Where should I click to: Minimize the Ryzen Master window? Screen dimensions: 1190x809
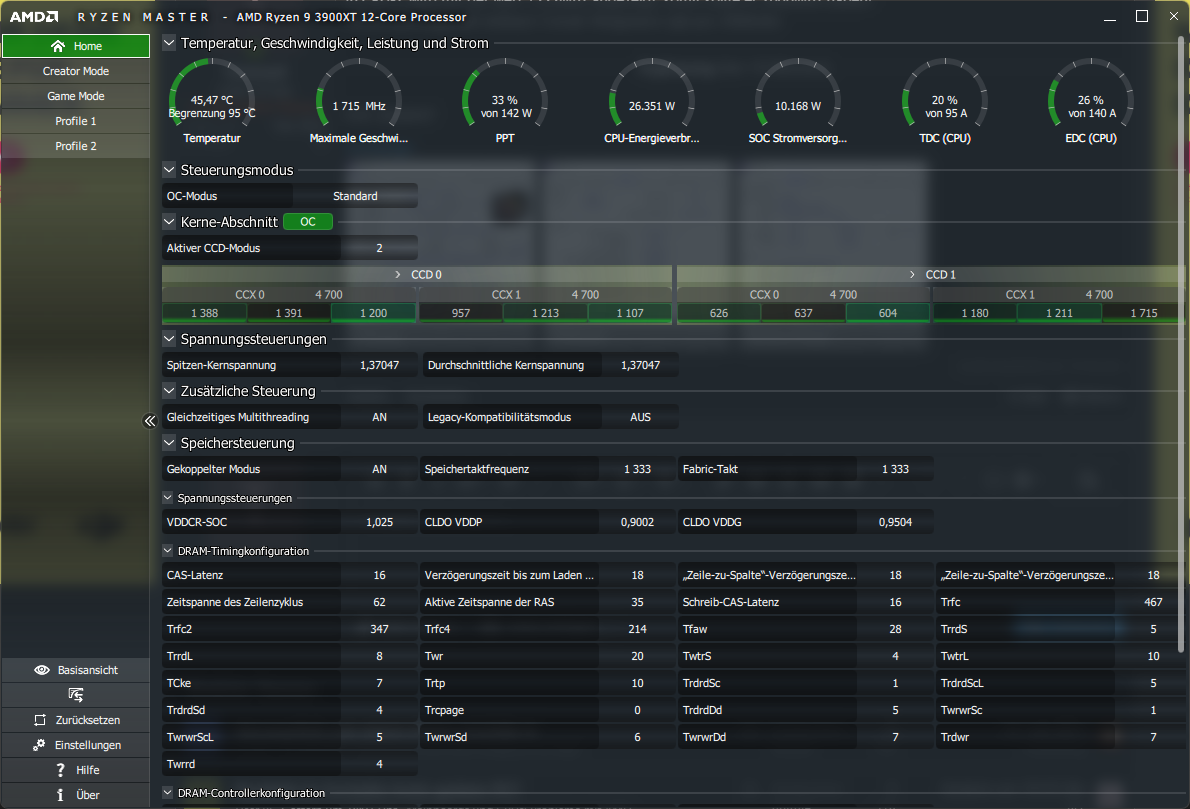tap(1110, 17)
